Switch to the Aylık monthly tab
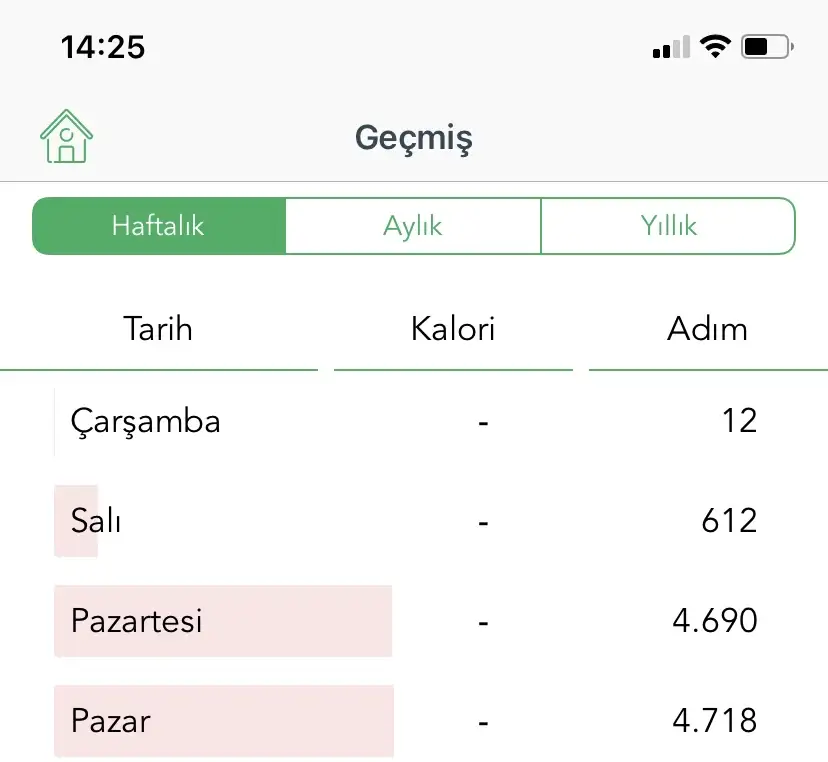Screen dimensions: 828x762 point(413,226)
